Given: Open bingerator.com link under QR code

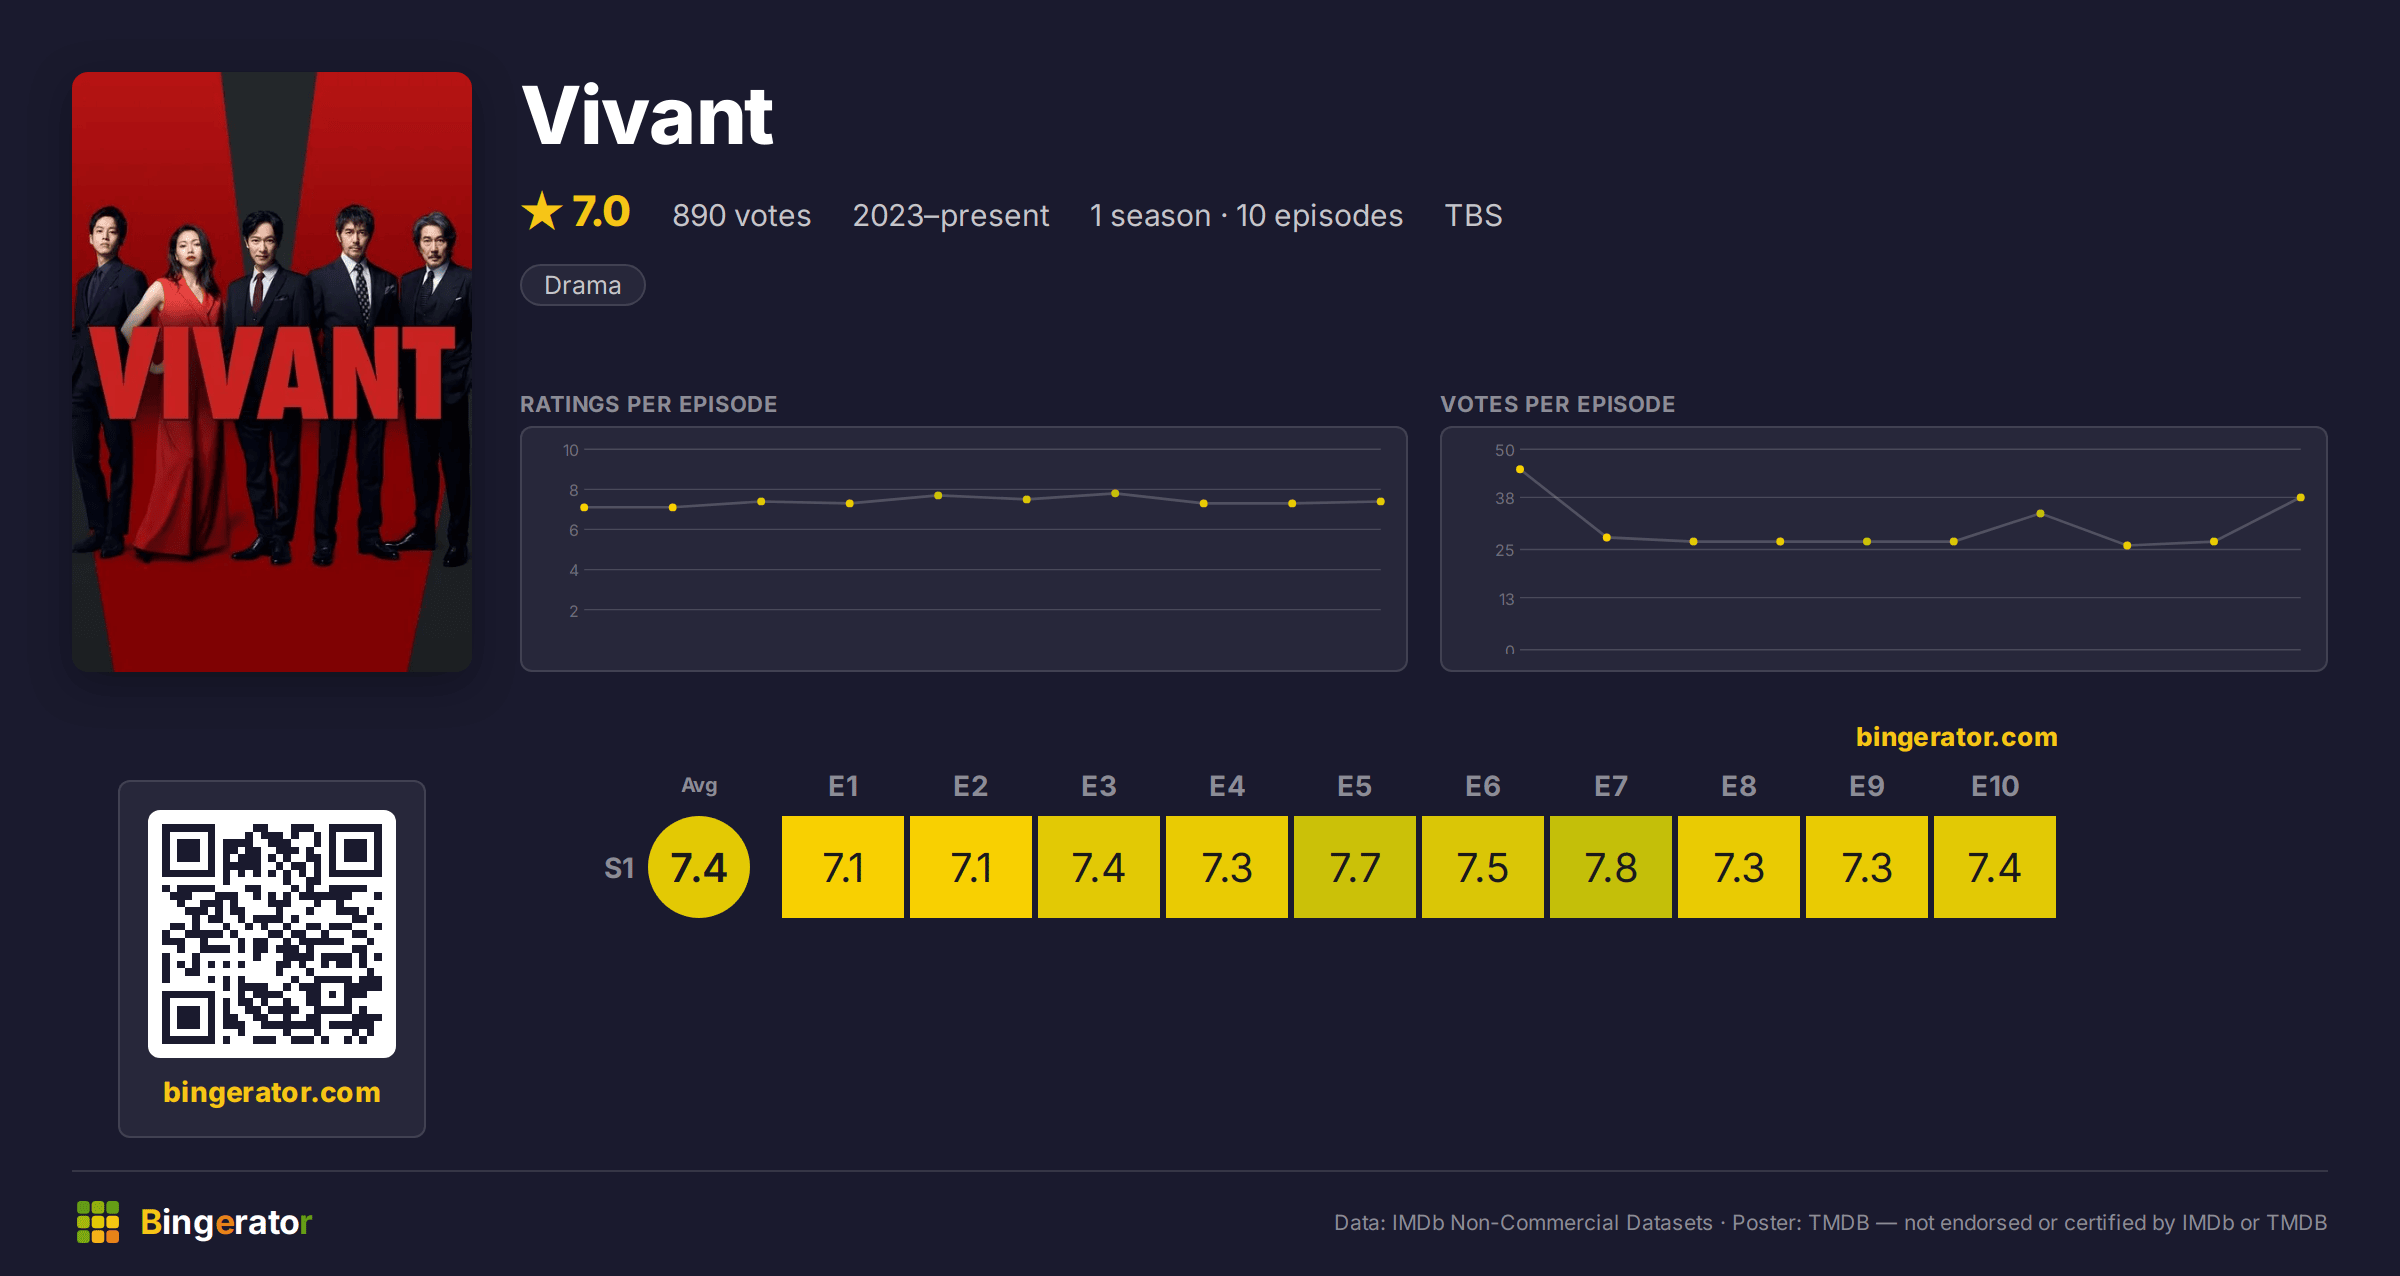Looking at the screenshot, I should (x=272, y=1092).
